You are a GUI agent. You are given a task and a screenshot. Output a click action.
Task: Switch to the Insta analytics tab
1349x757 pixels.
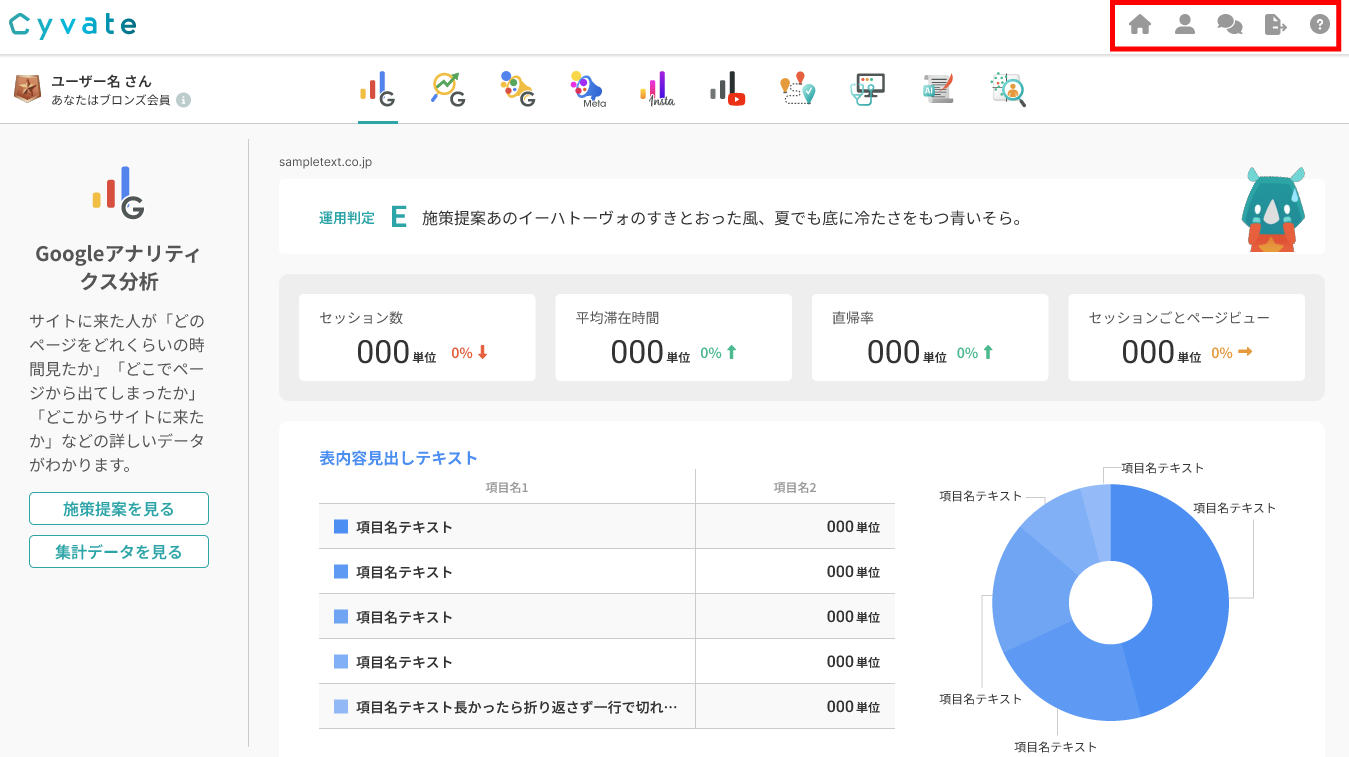click(x=657, y=89)
